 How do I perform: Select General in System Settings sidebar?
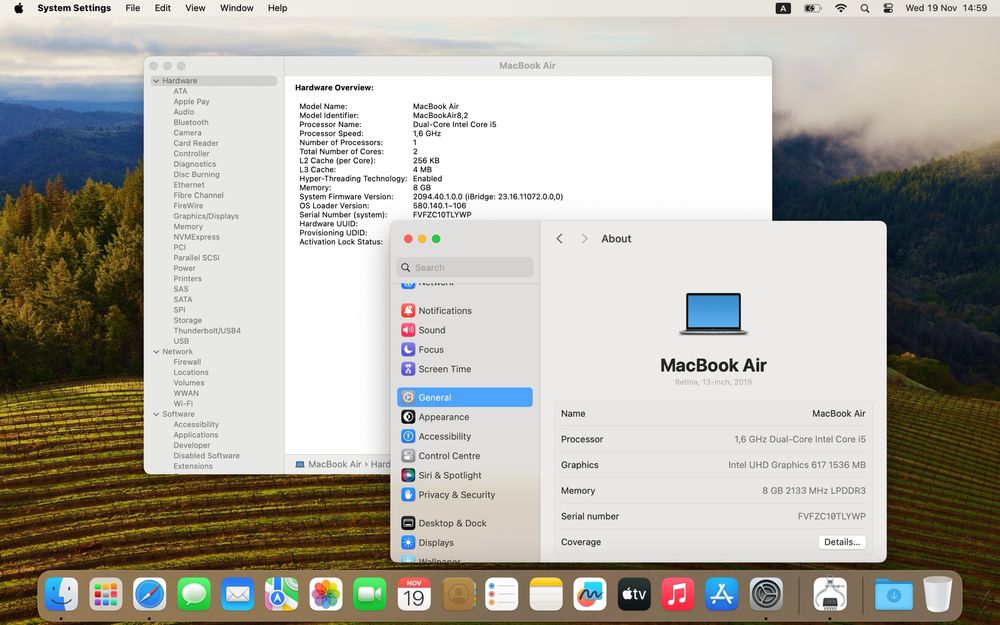click(464, 397)
